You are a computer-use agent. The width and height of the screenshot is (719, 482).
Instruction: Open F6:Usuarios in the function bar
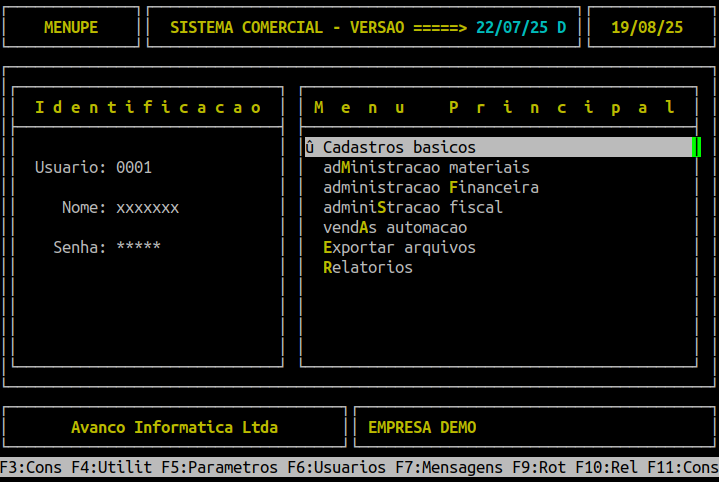point(337,467)
